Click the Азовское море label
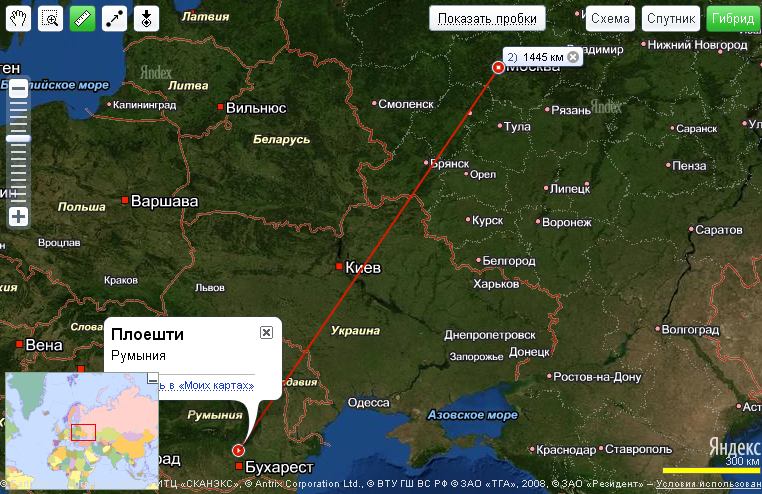 click(x=472, y=415)
